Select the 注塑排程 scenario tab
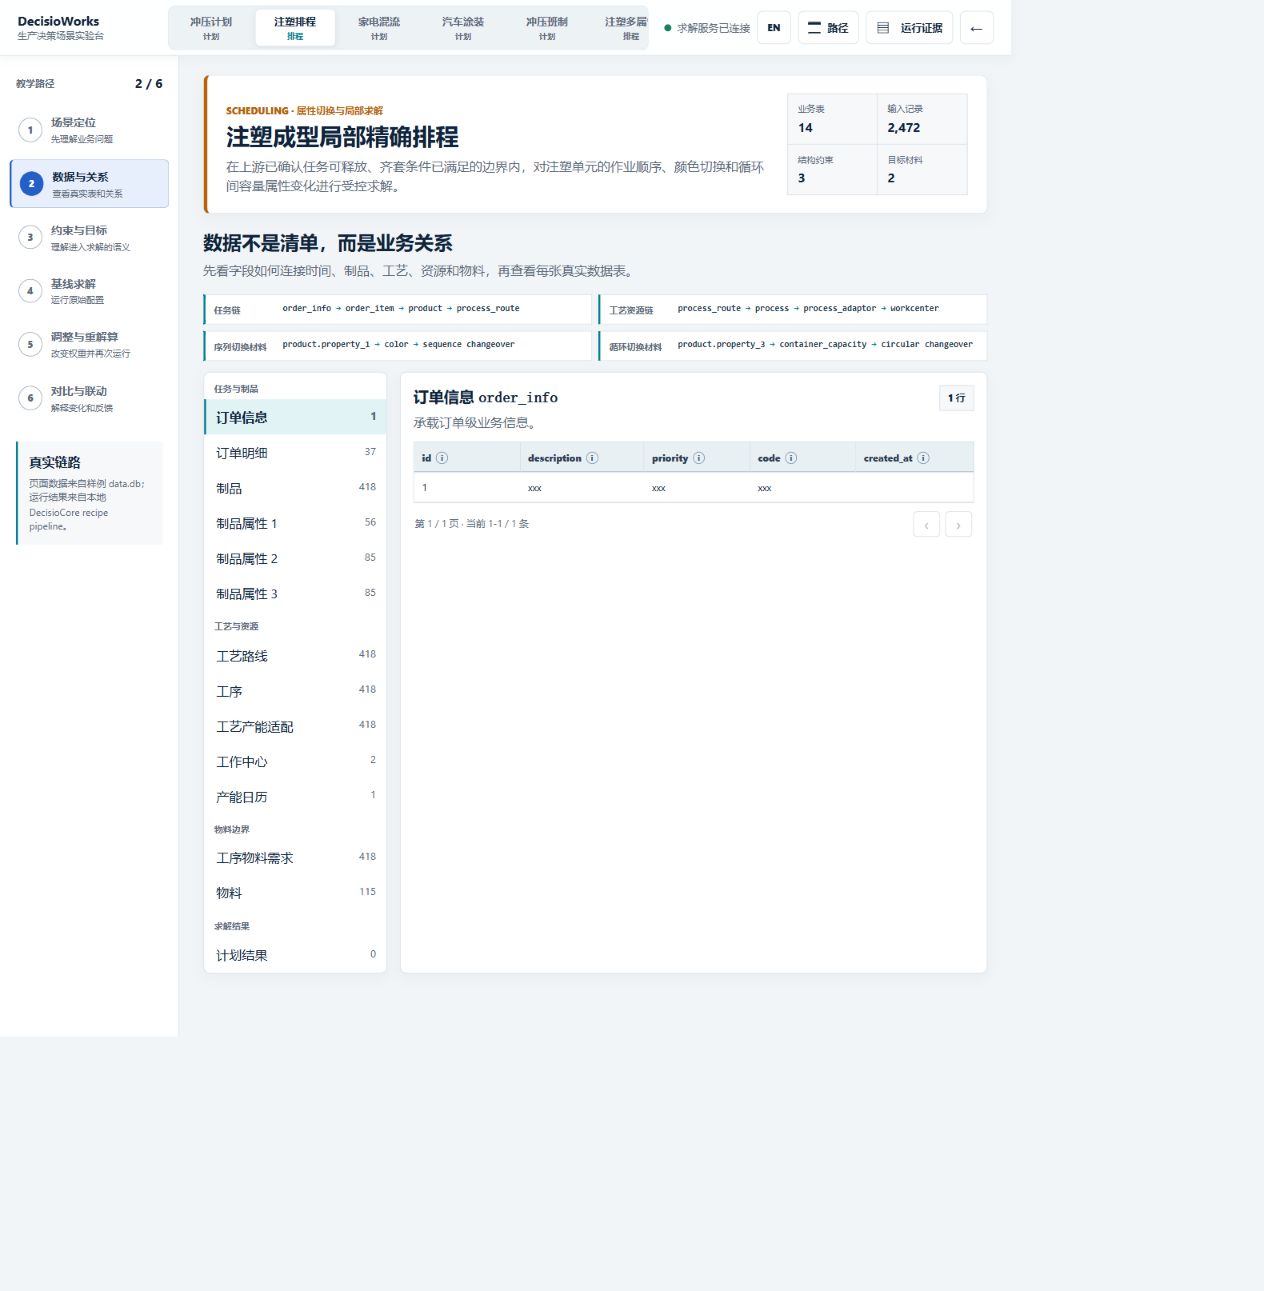The width and height of the screenshot is (1264, 1291). (x=295, y=28)
